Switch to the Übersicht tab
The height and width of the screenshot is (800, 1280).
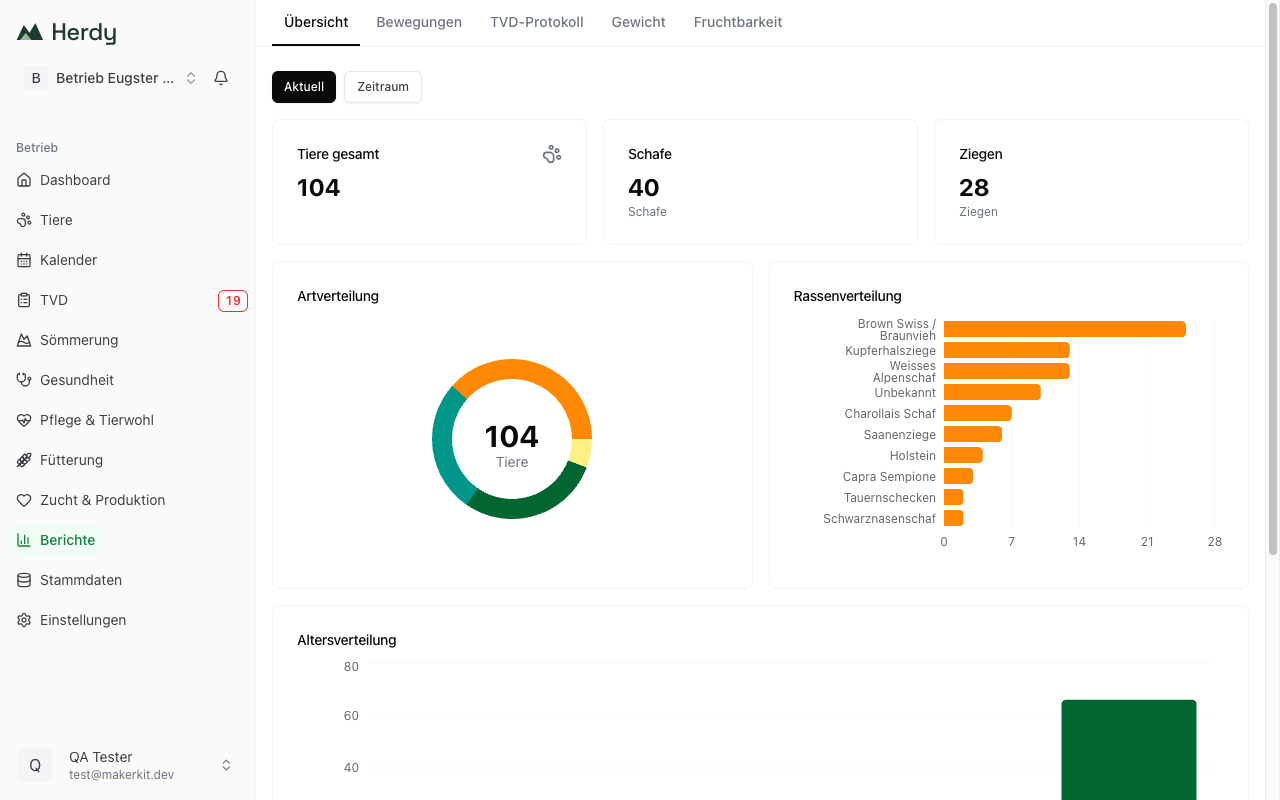pyautogui.click(x=316, y=22)
